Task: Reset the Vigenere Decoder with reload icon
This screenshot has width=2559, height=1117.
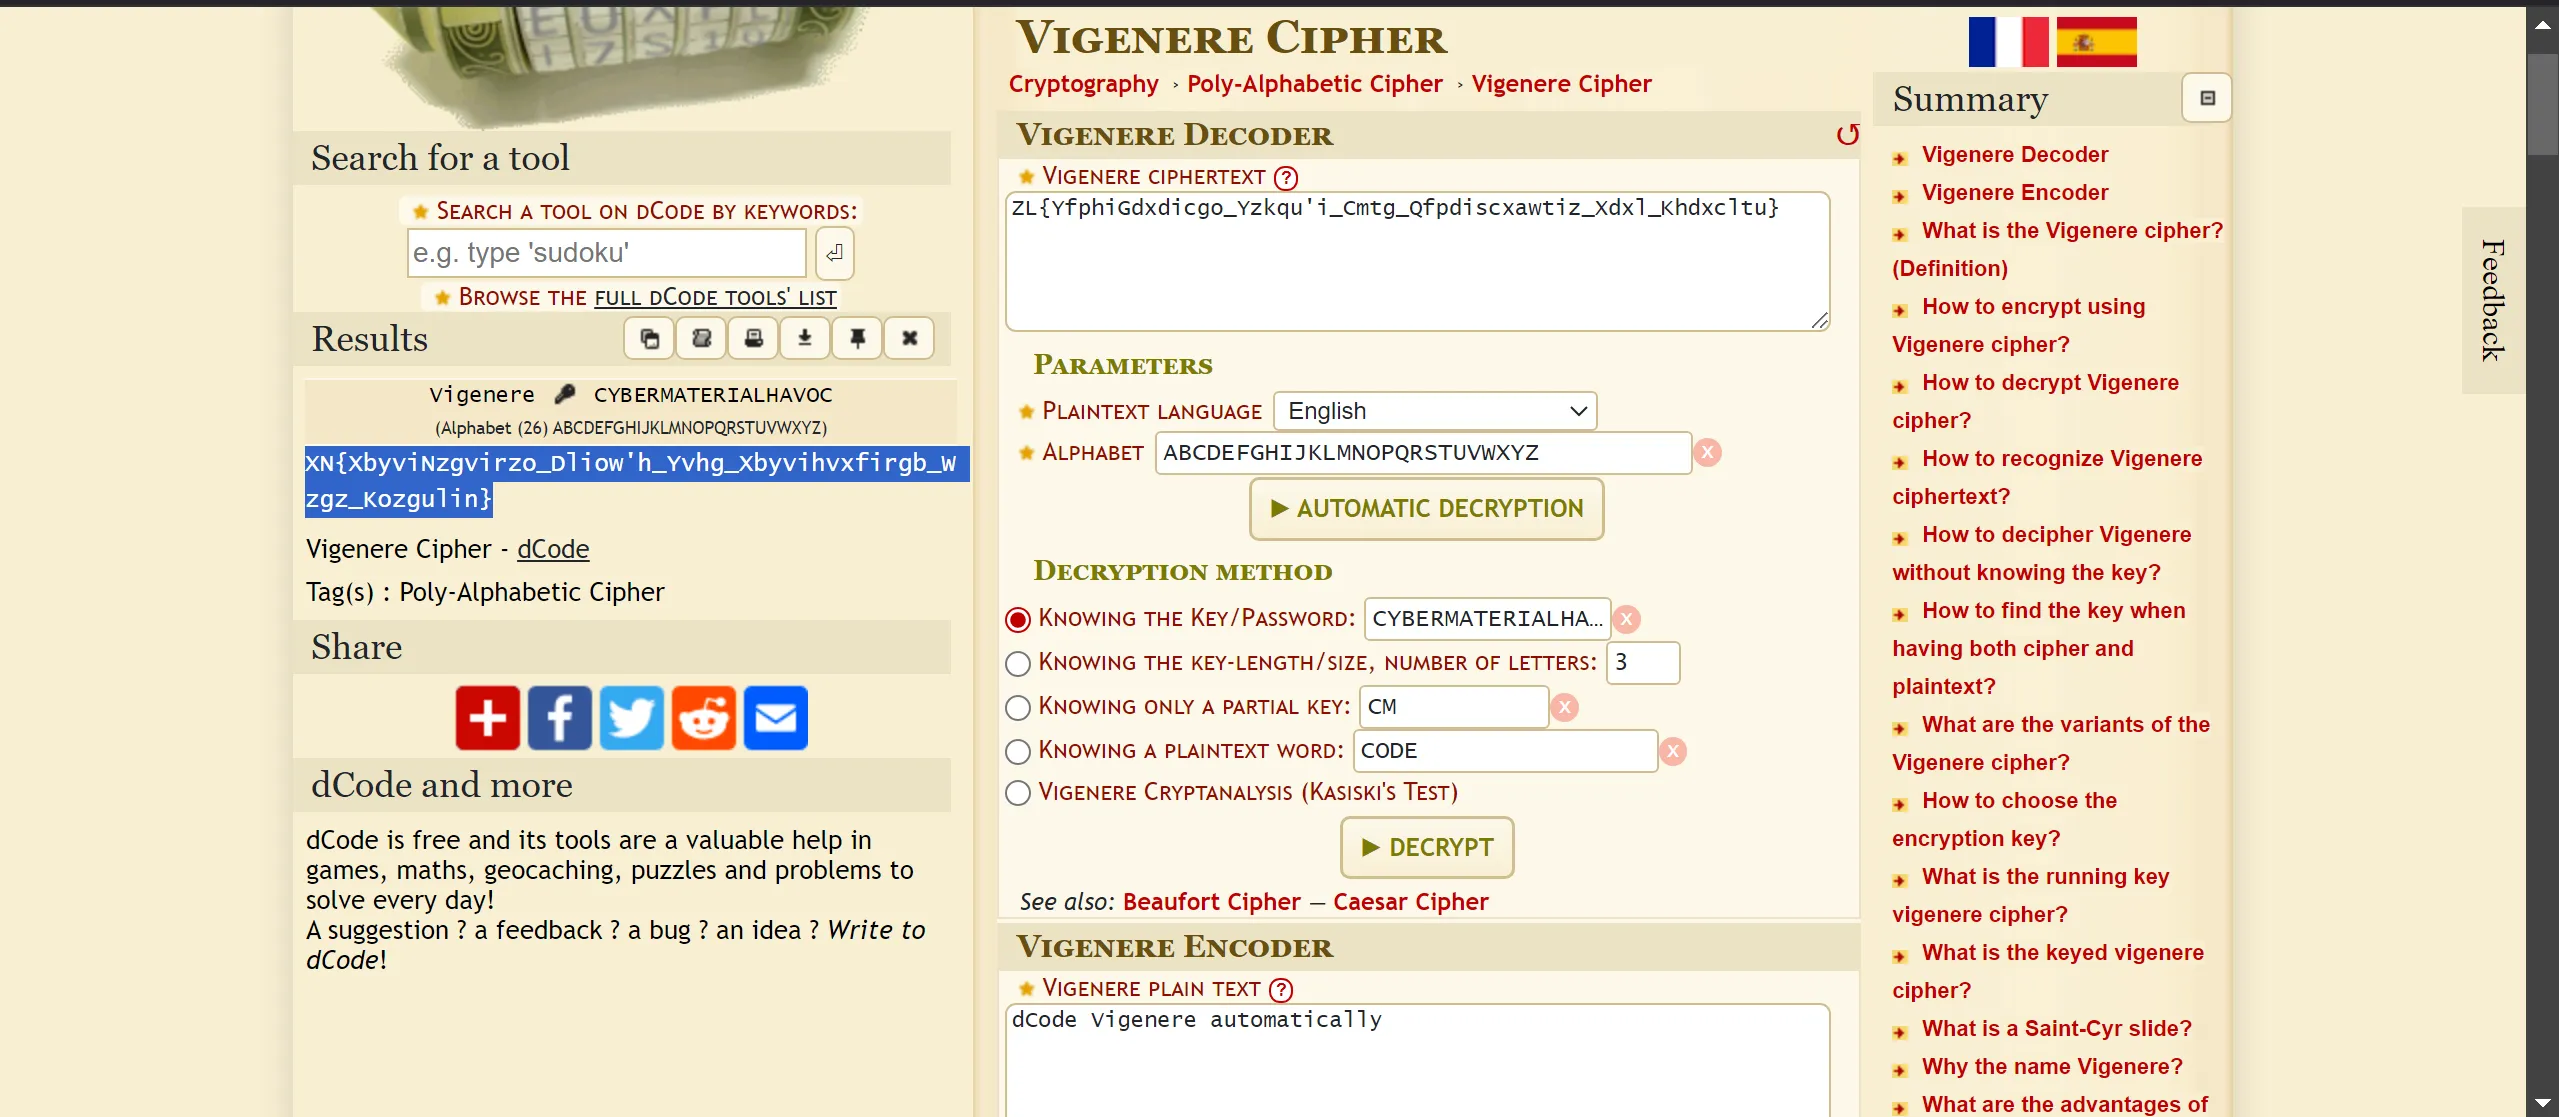Action: pos(1846,135)
